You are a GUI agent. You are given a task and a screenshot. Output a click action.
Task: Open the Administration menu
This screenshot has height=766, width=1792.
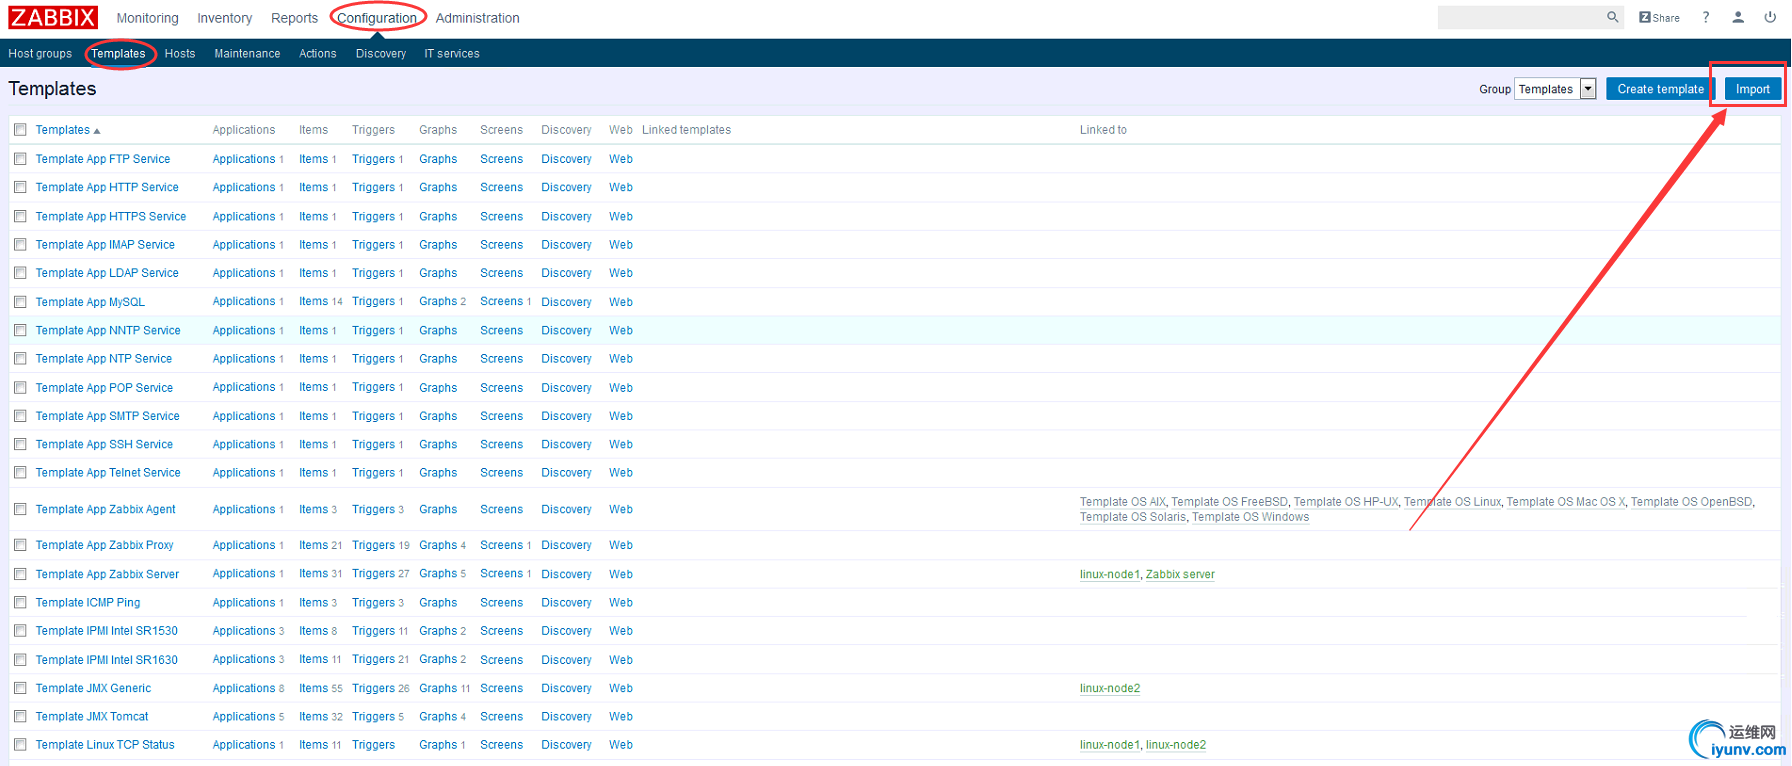pos(477,18)
